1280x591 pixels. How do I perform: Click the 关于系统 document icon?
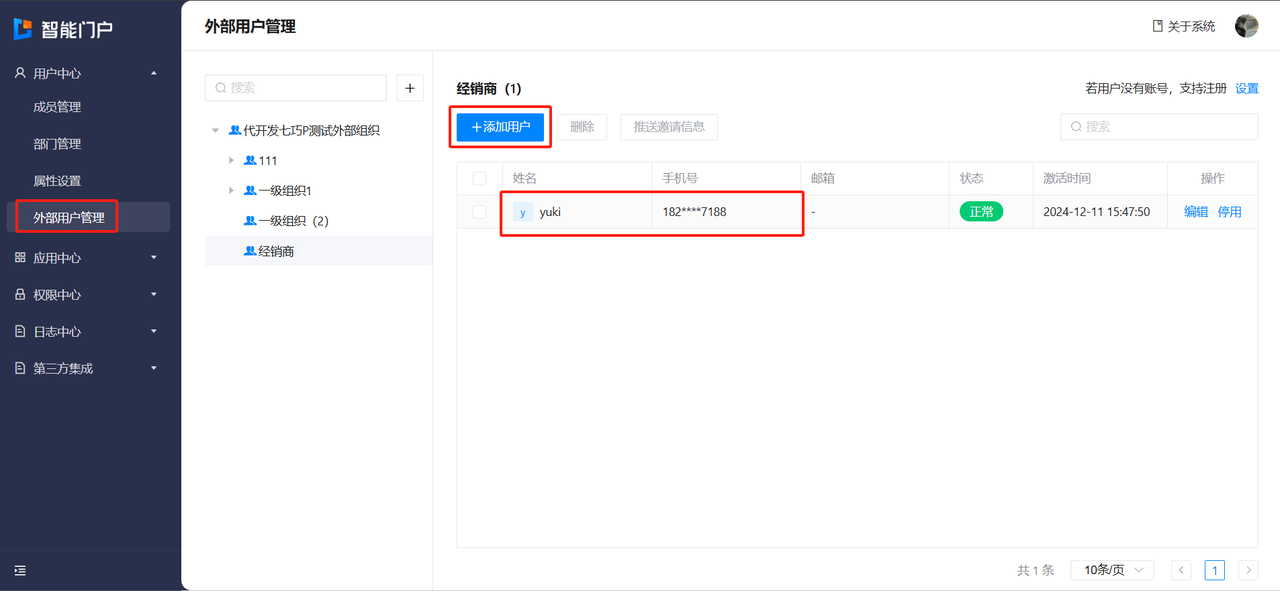coord(1158,26)
